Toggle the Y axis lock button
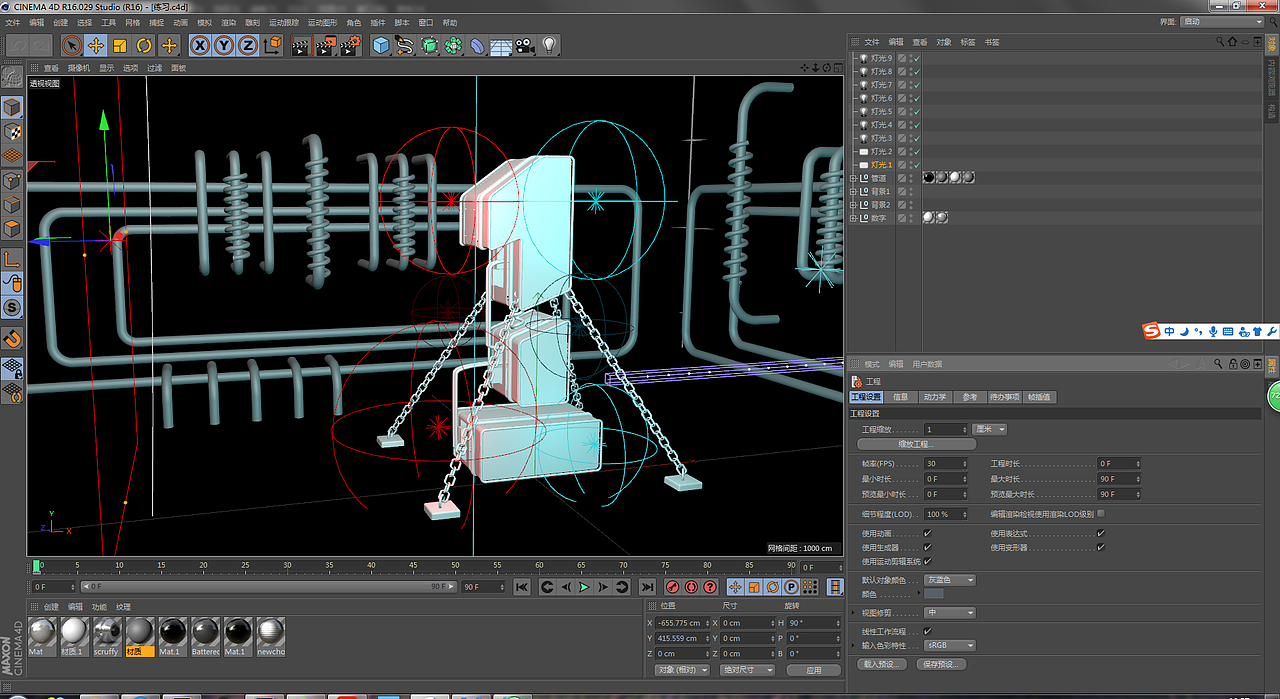 point(222,45)
